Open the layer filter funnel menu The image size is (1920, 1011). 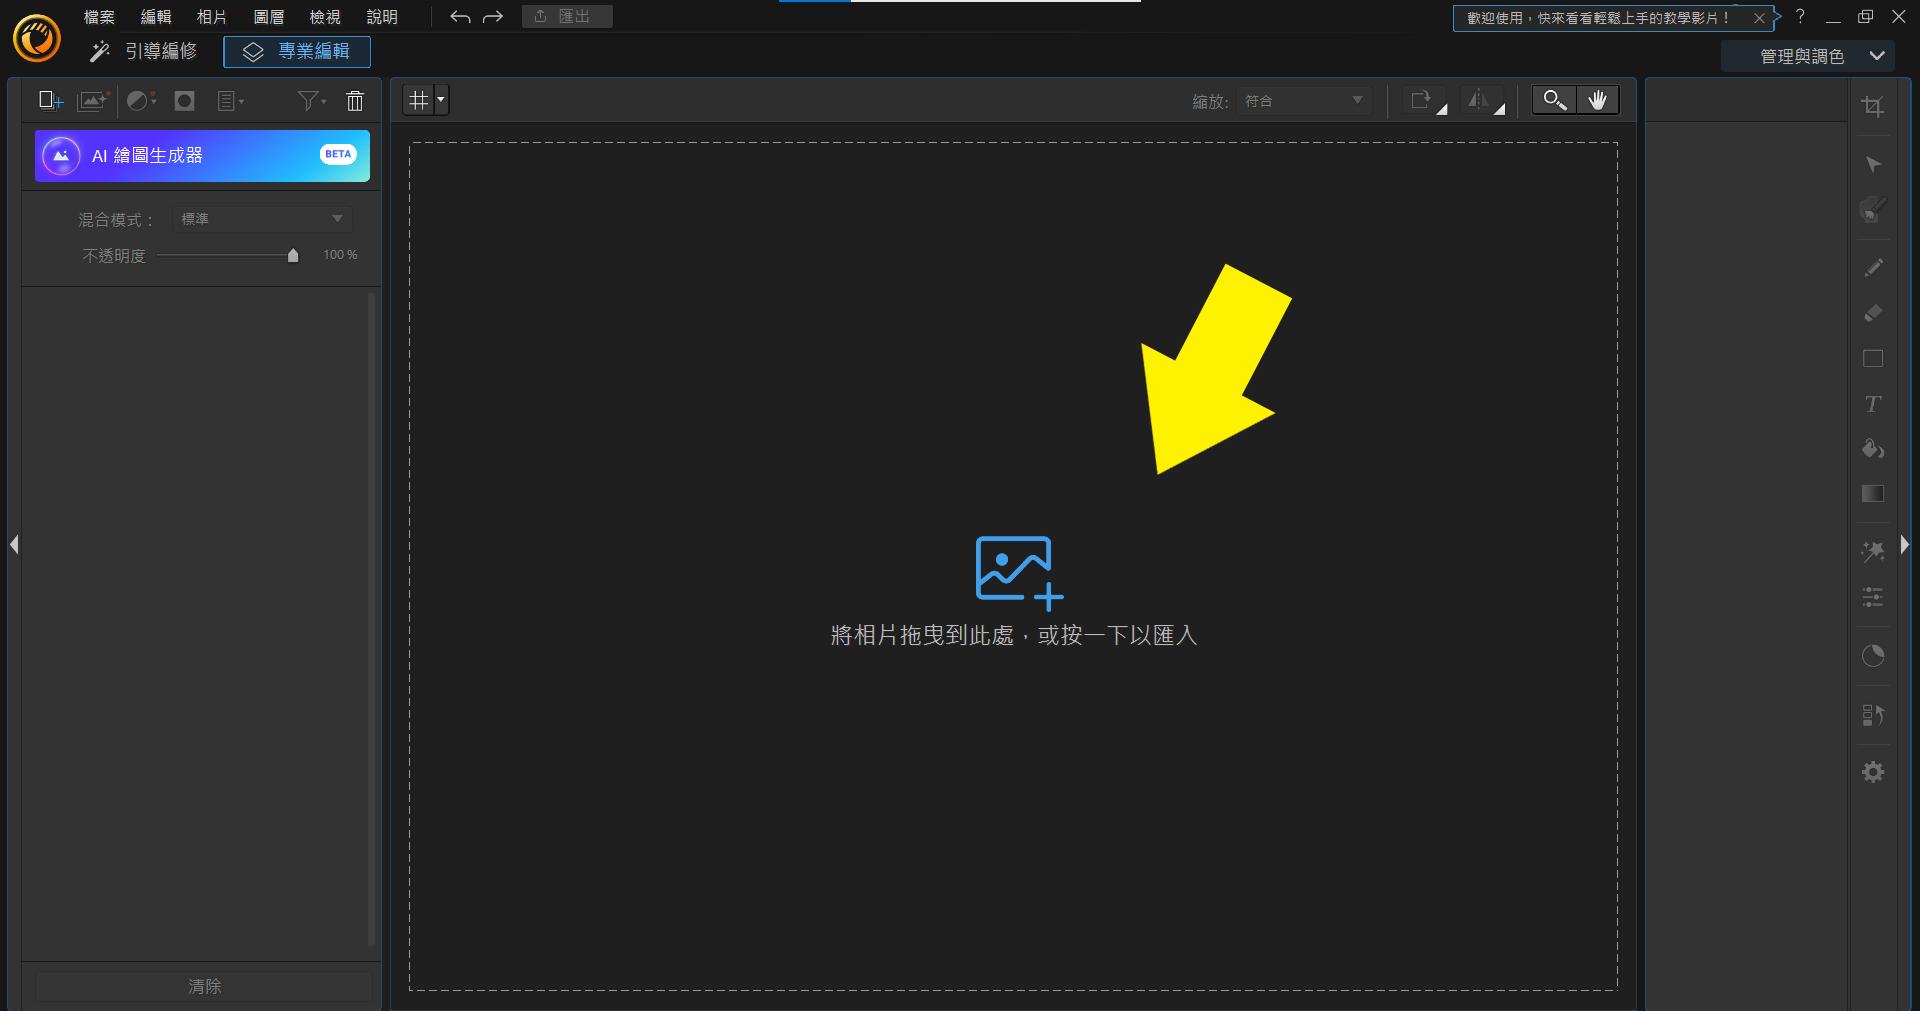[312, 101]
